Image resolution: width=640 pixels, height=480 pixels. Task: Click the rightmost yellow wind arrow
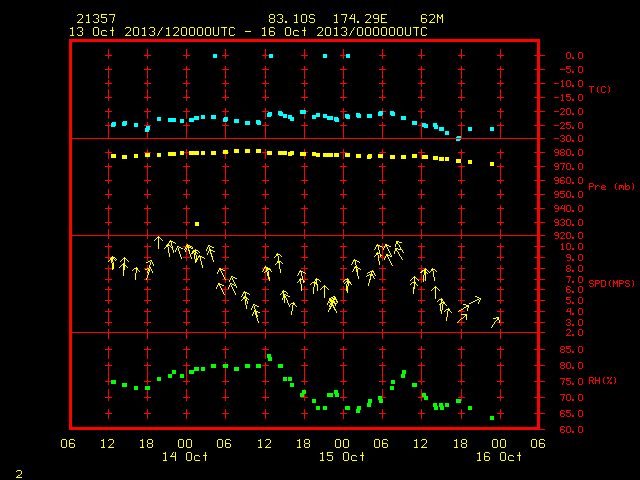pyautogui.click(x=496, y=322)
